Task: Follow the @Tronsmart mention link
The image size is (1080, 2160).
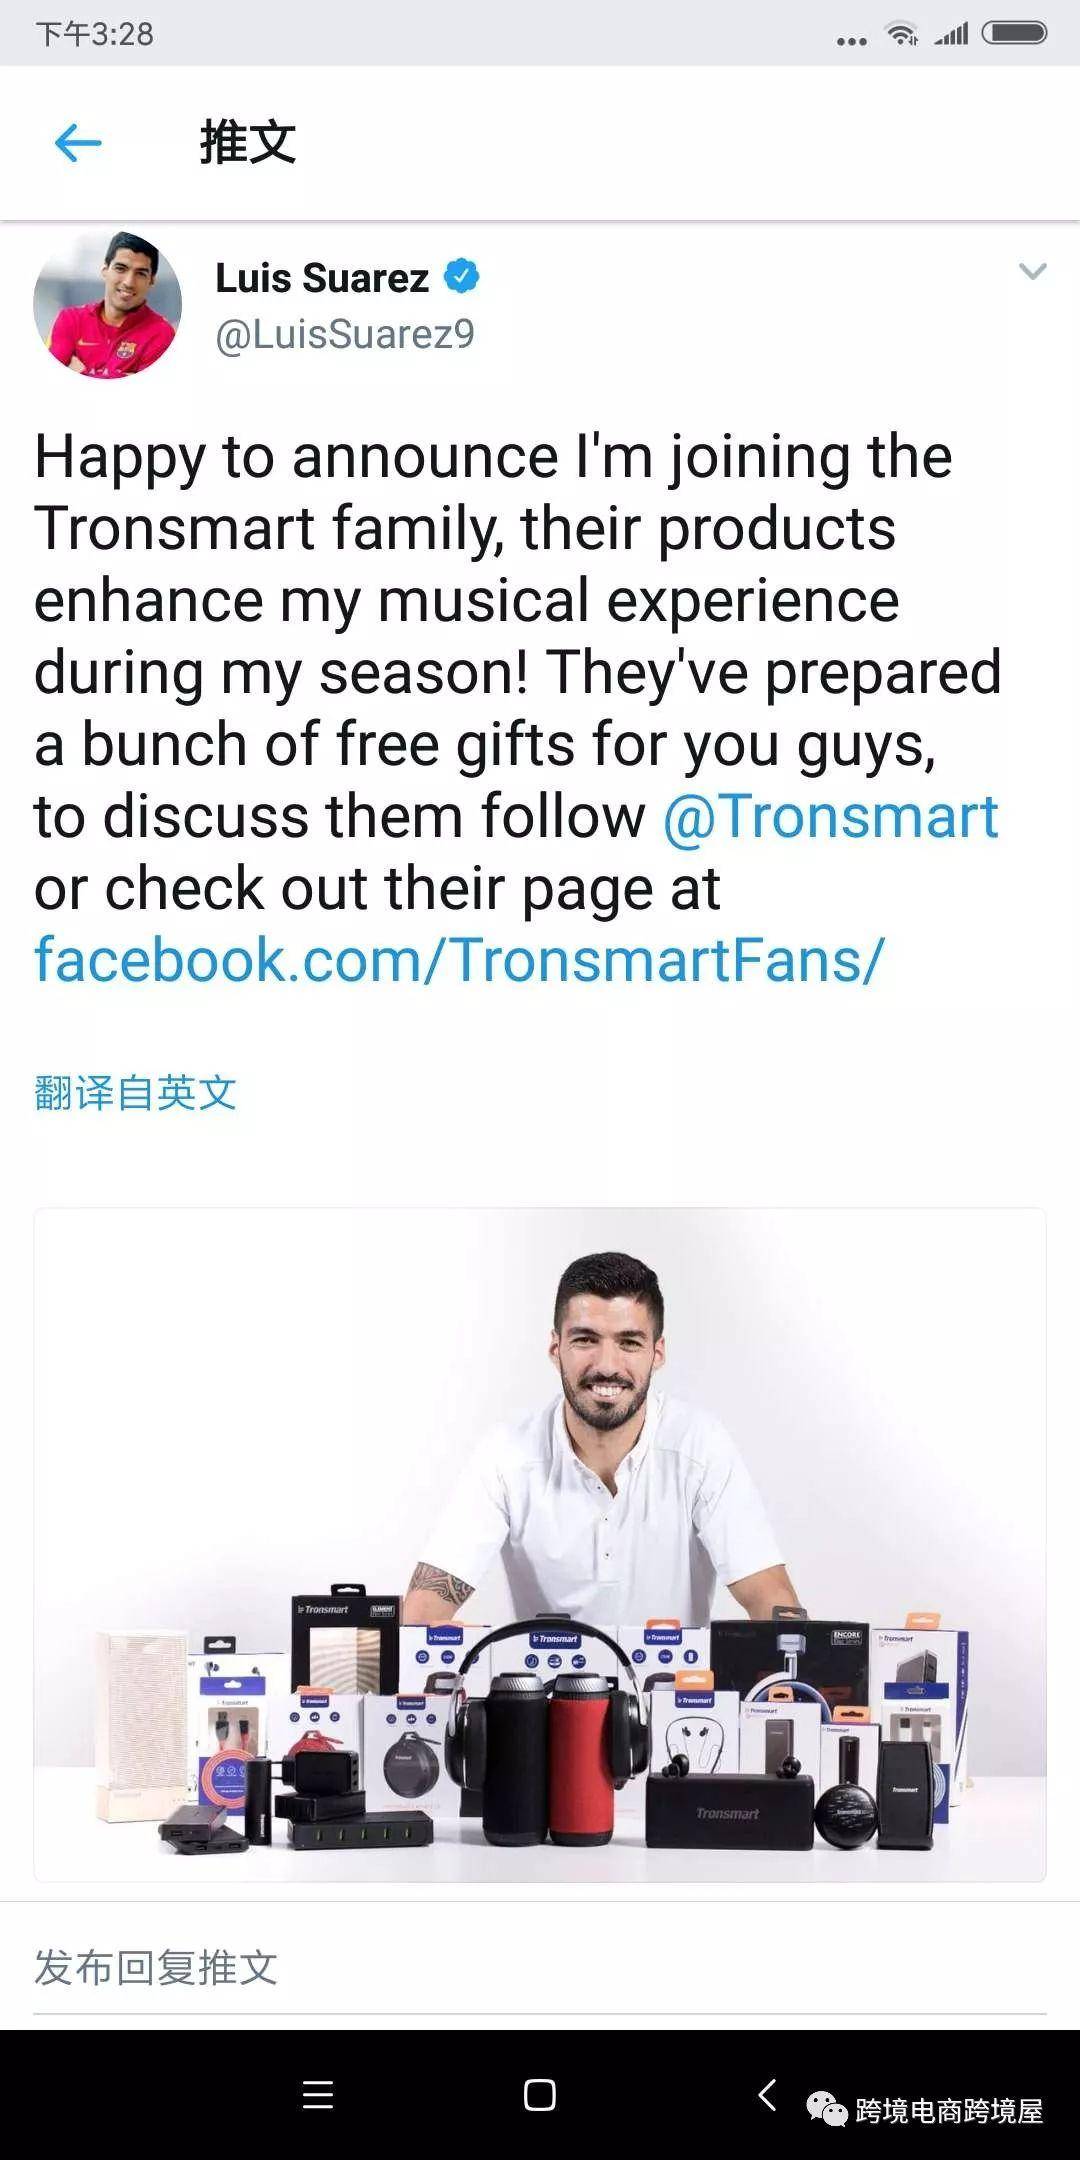Action: (x=831, y=816)
